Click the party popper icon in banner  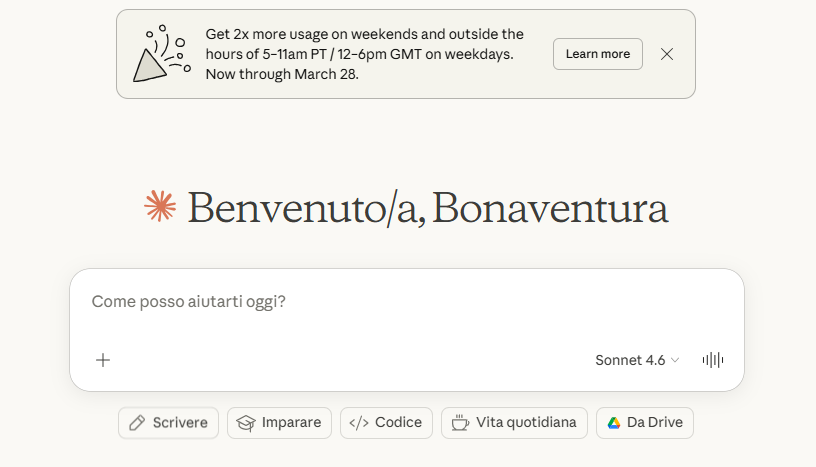point(161,55)
